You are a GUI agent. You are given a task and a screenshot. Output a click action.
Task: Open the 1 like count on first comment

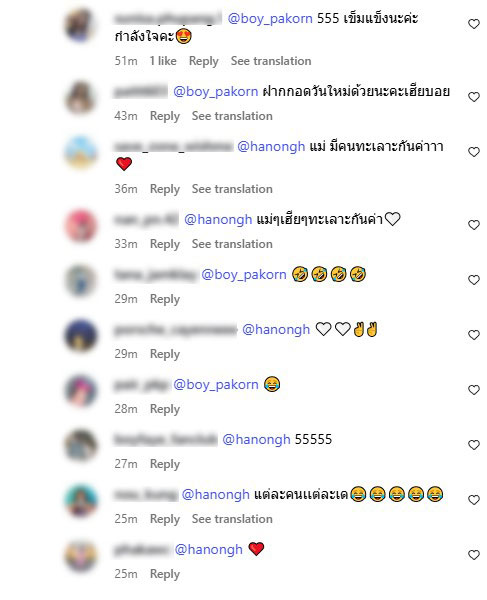tap(163, 61)
